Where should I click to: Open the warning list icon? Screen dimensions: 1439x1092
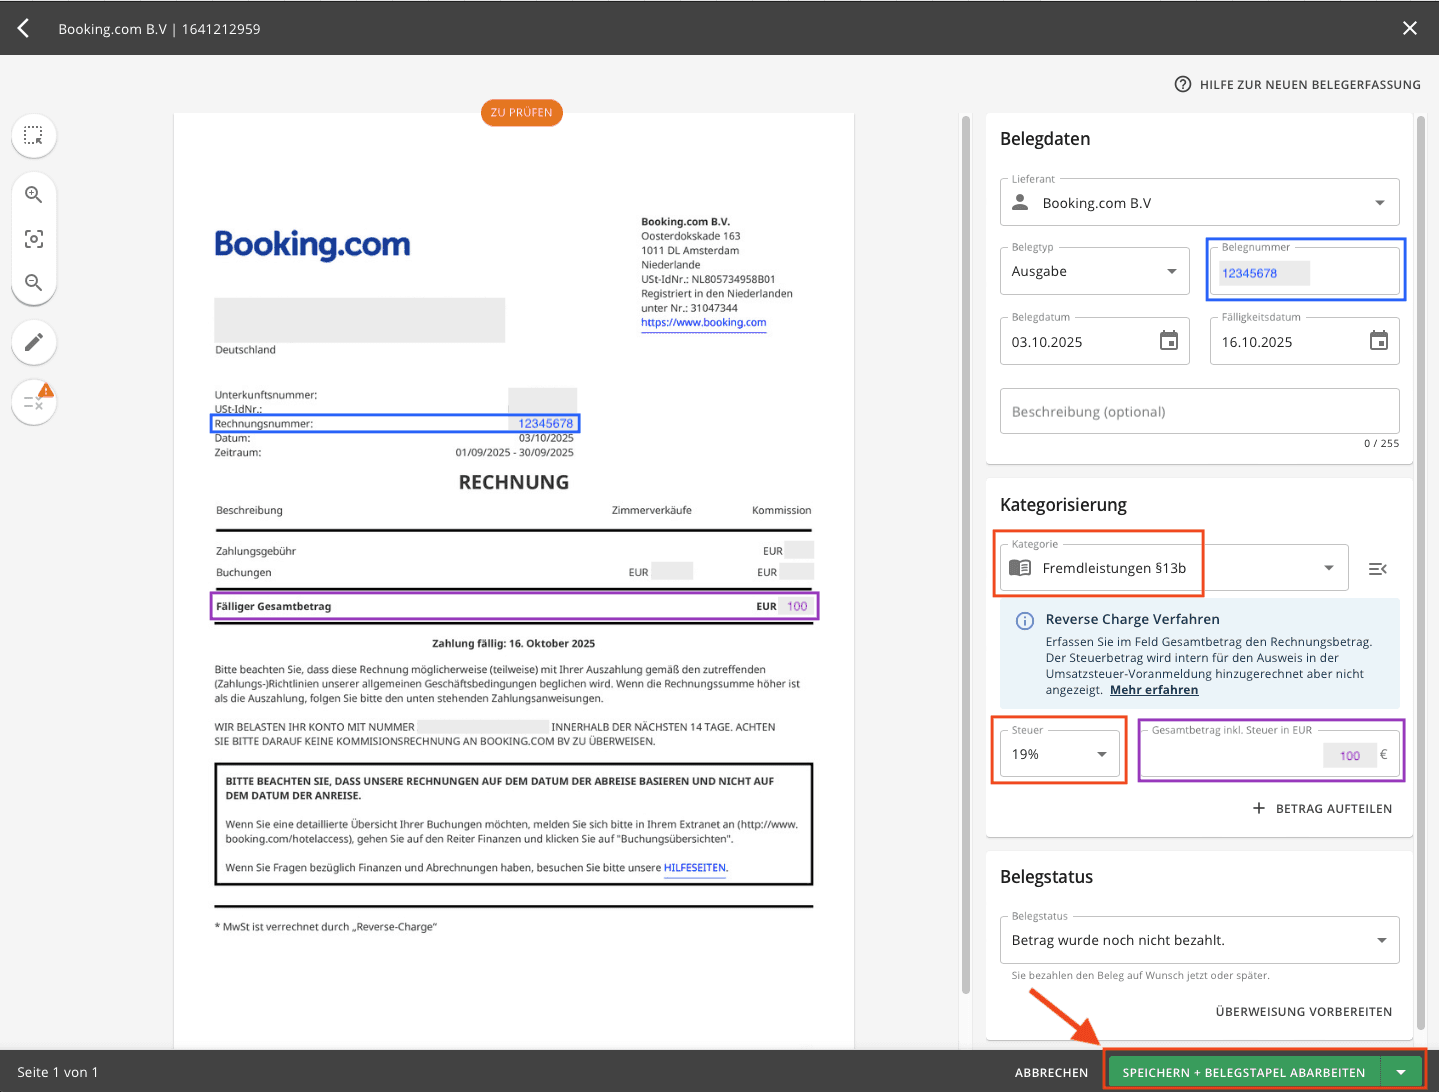click(x=34, y=402)
